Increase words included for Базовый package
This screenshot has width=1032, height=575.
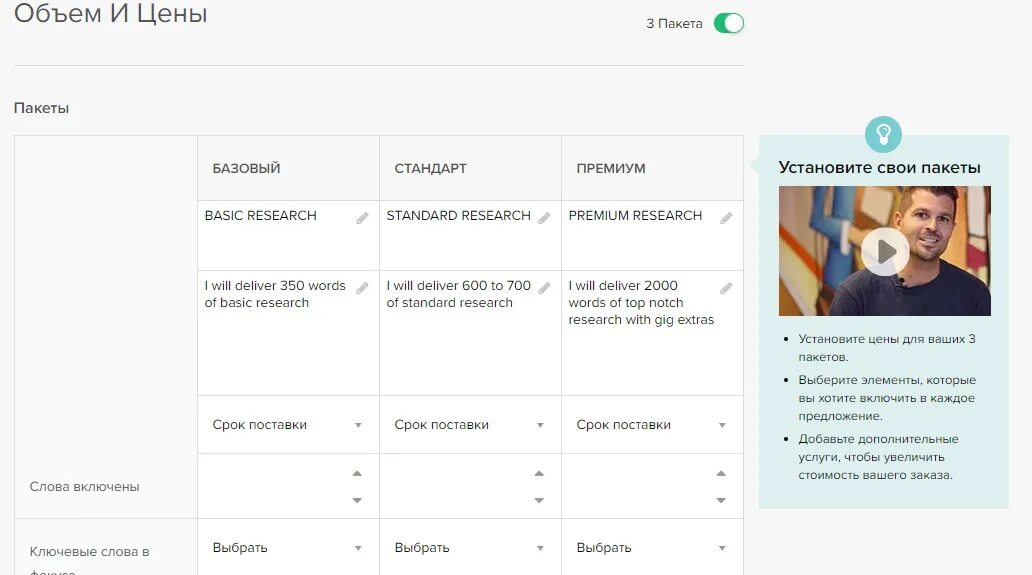click(x=357, y=473)
